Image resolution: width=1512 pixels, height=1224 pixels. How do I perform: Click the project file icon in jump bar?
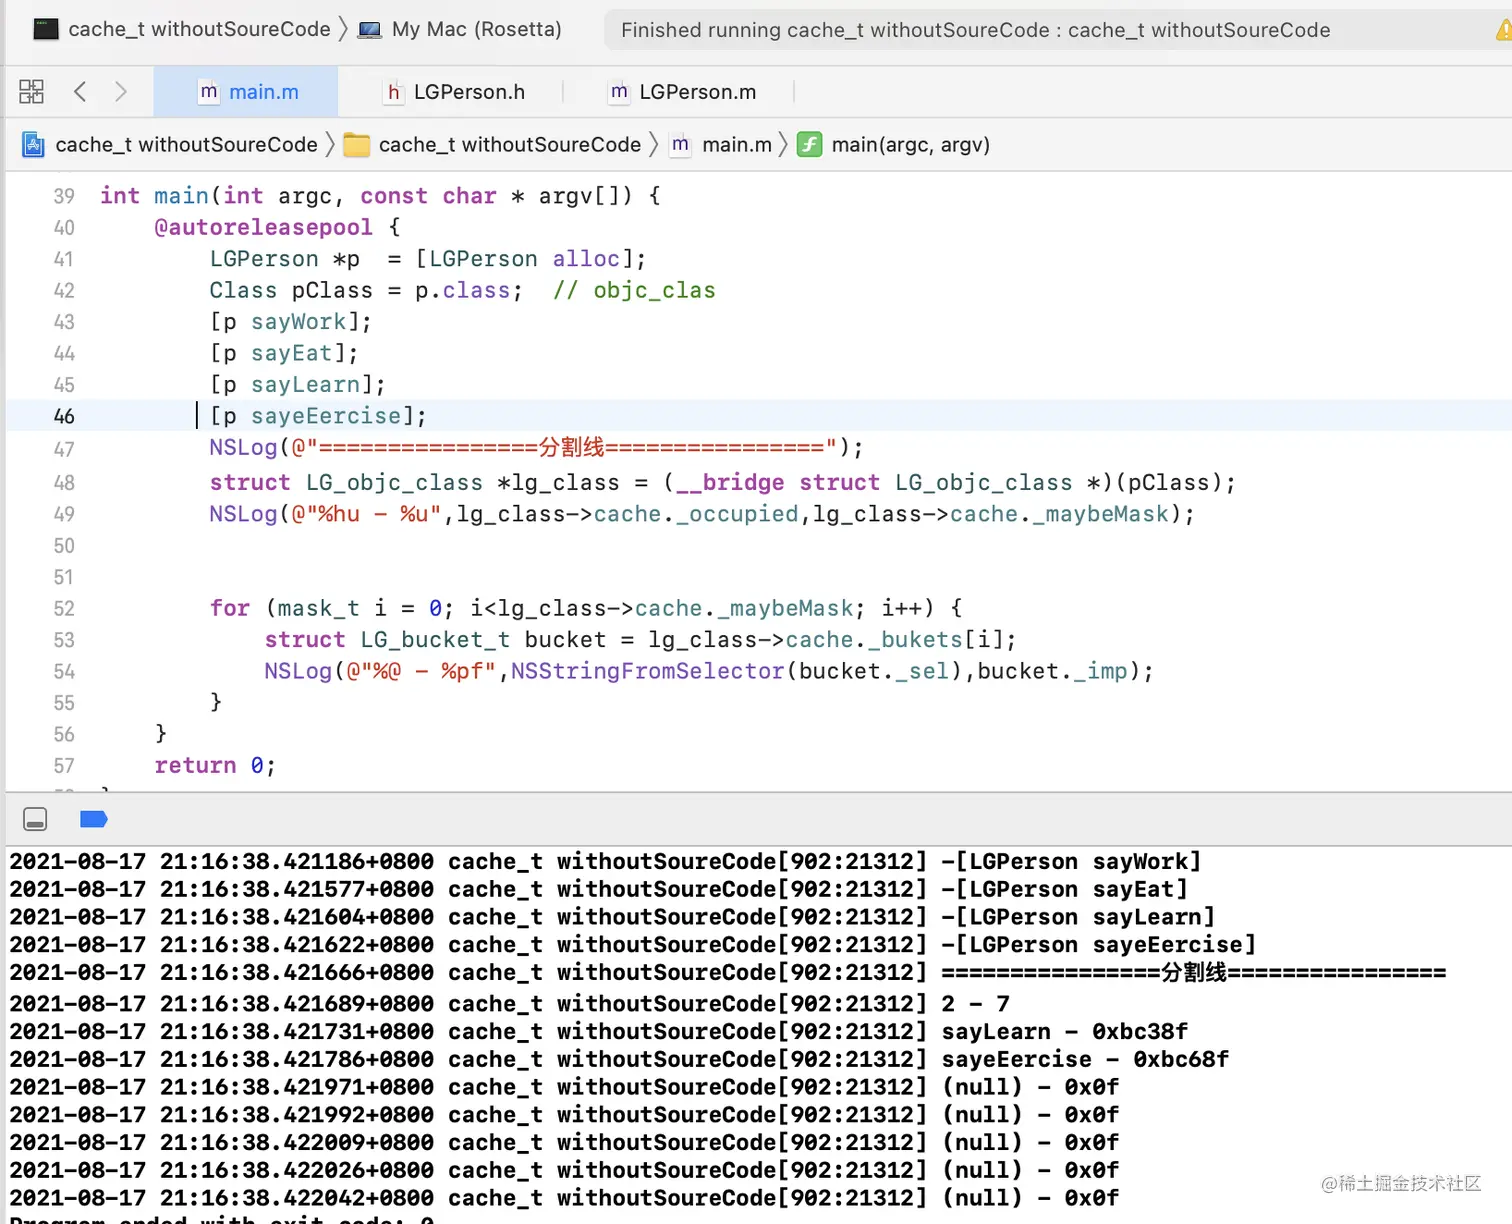coord(34,145)
